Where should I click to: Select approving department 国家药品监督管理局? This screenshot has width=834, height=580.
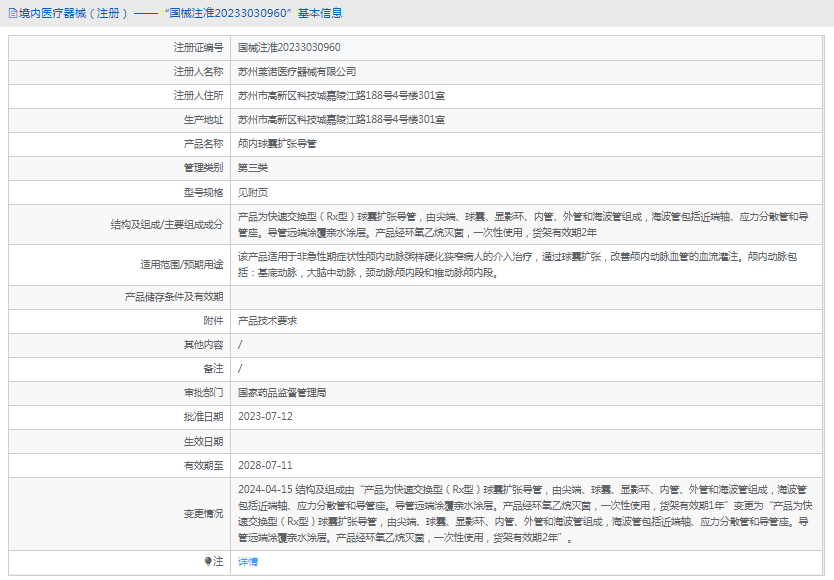coord(282,393)
